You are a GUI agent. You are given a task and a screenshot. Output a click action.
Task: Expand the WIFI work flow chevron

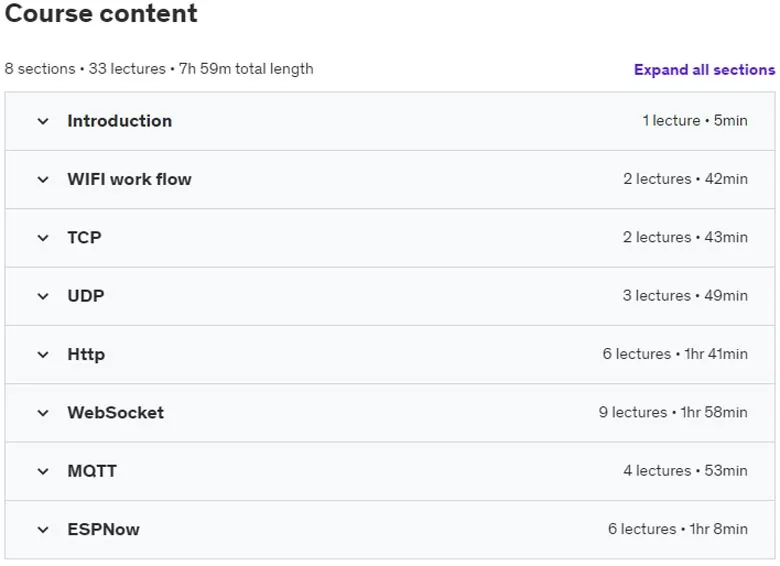[x=43, y=180]
